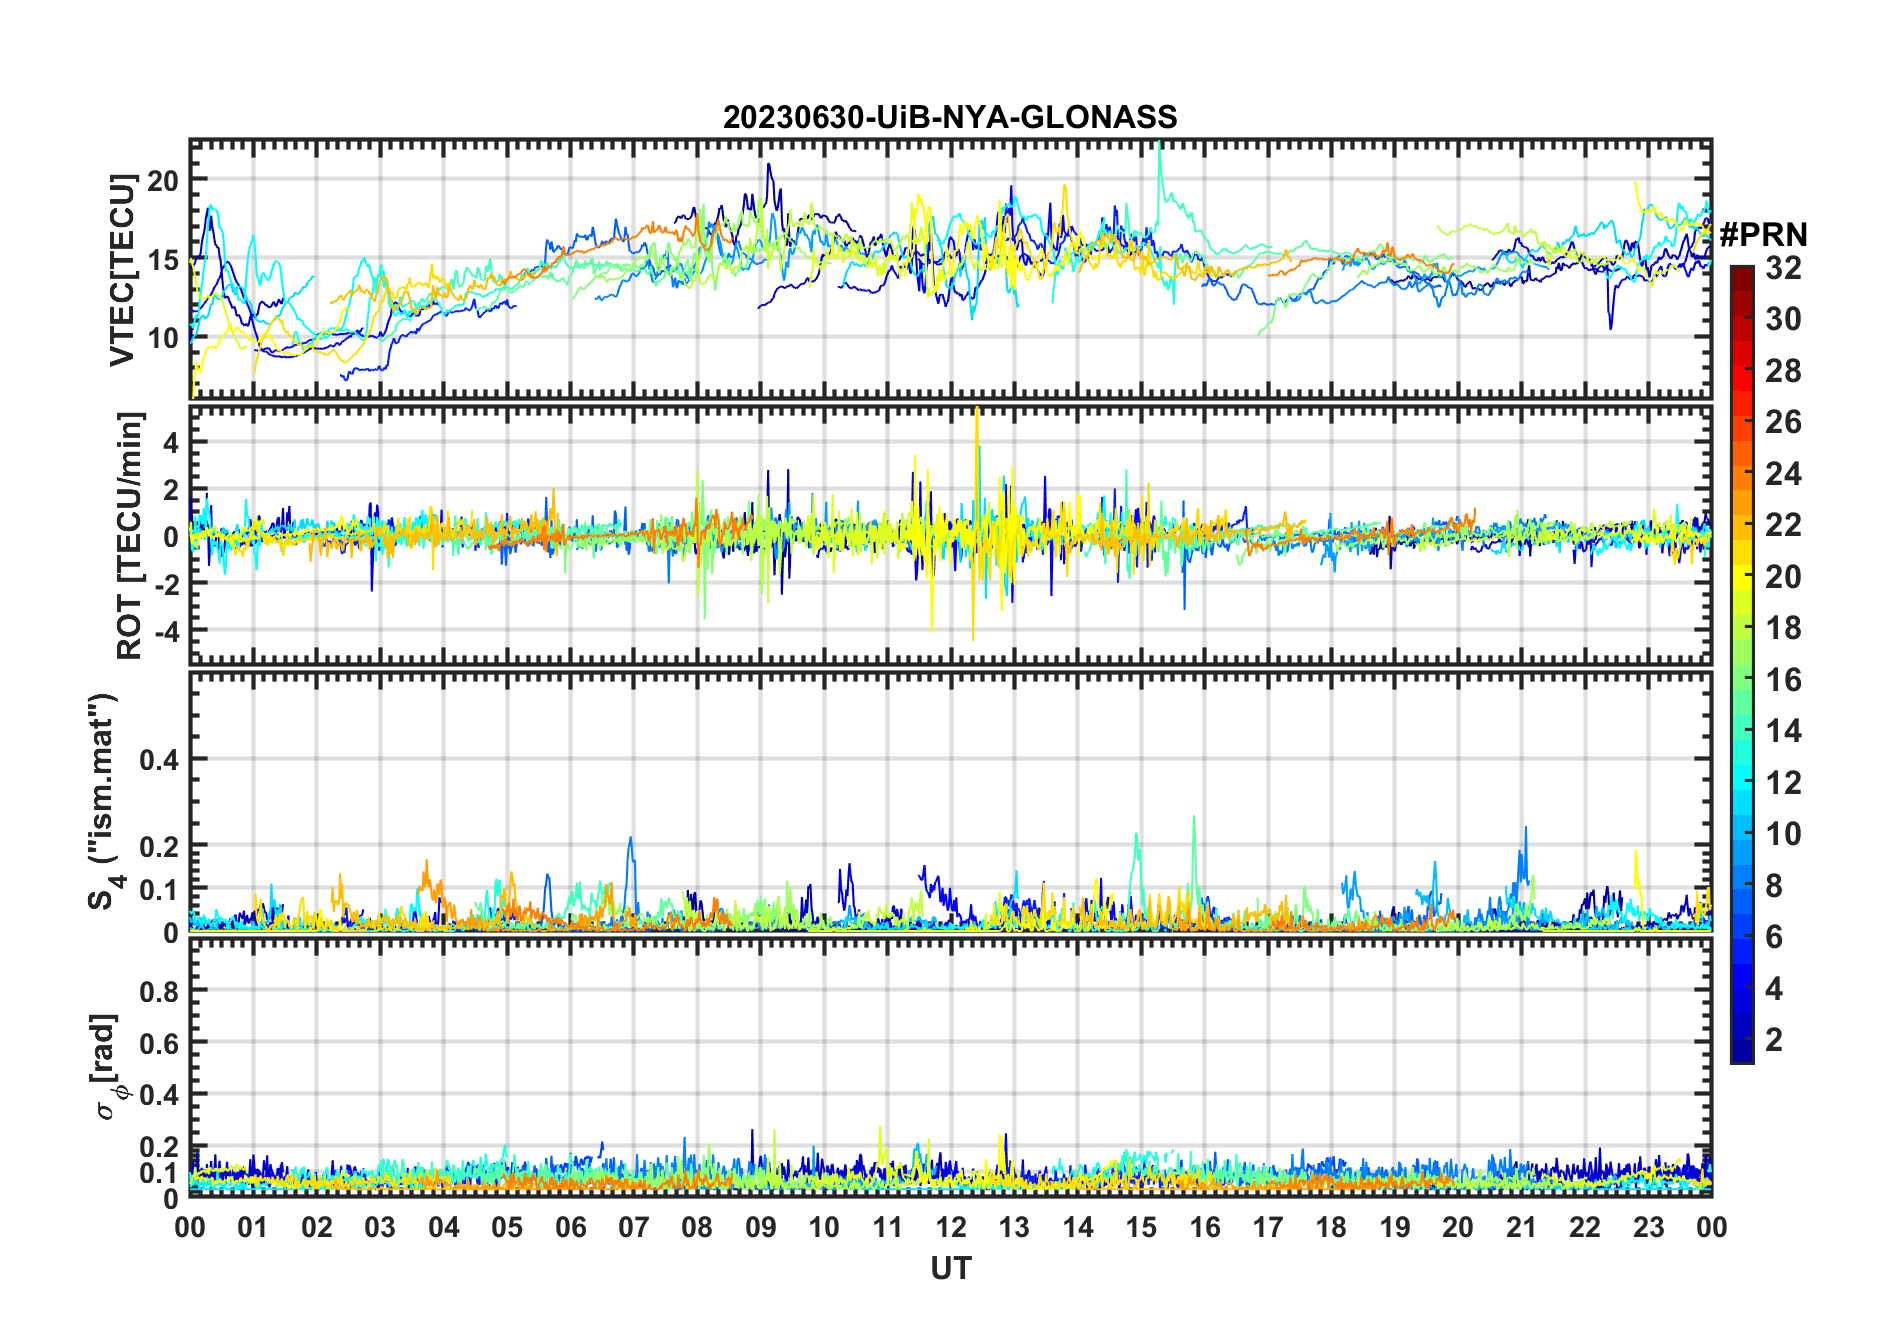Select the "22" label on the PRN colorbar
Screen dimensions: 1902x1330
click(1784, 525)
